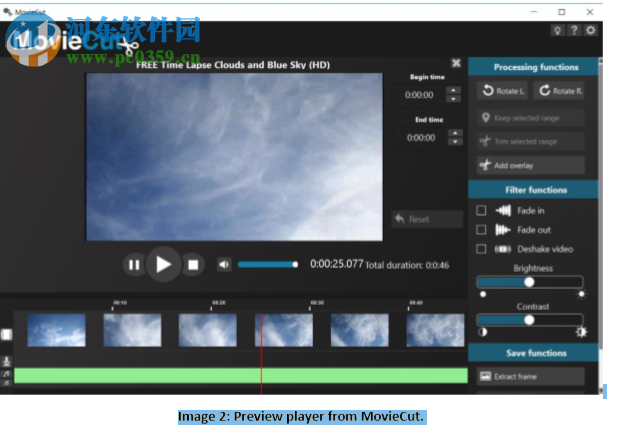
Task: Pause the video preview
Action: tap(134, 265)
